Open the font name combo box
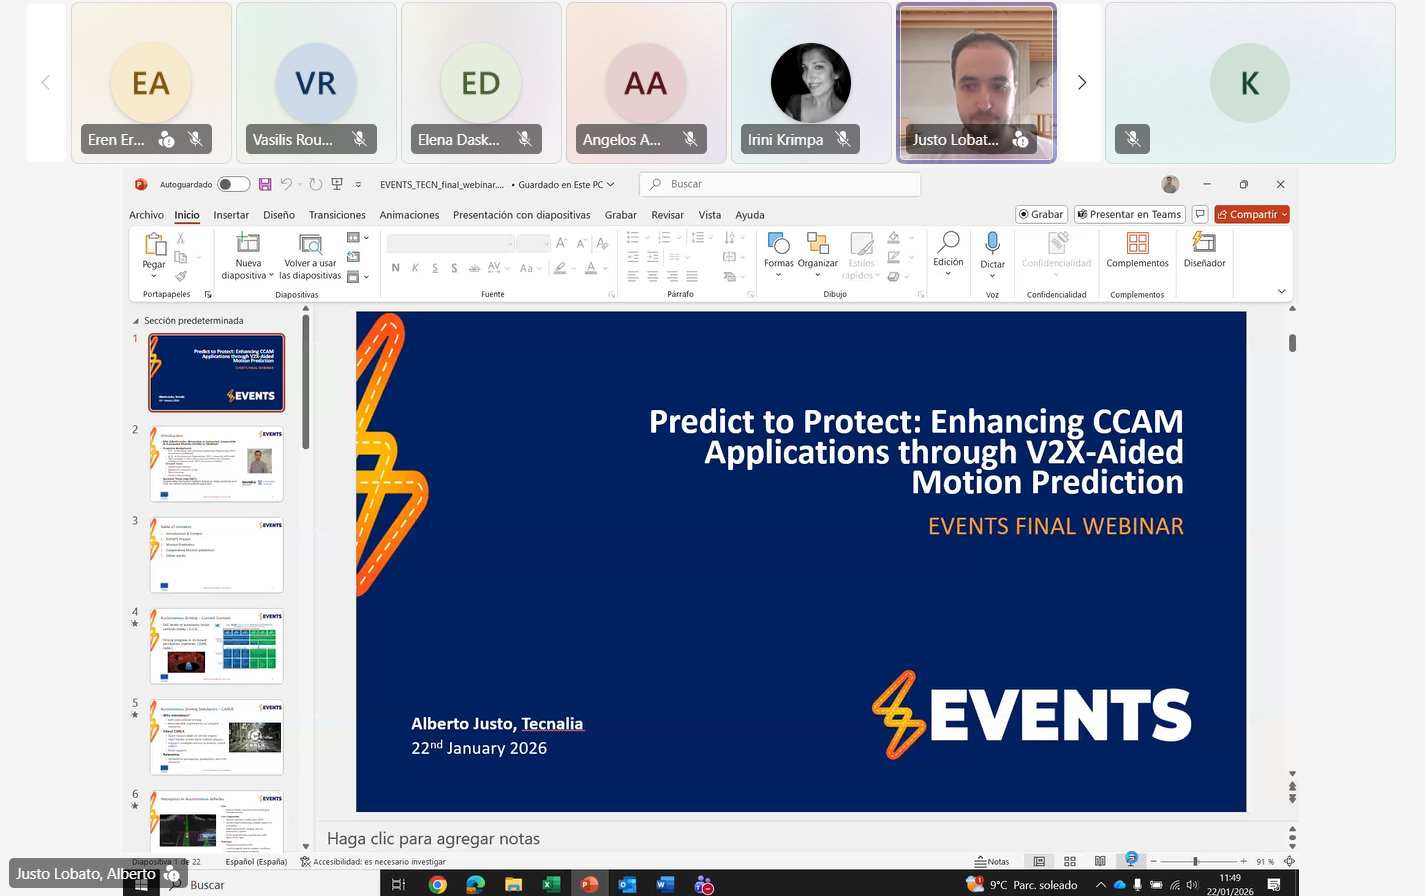Screen dimensions: 1425x896 coord(451,243)
